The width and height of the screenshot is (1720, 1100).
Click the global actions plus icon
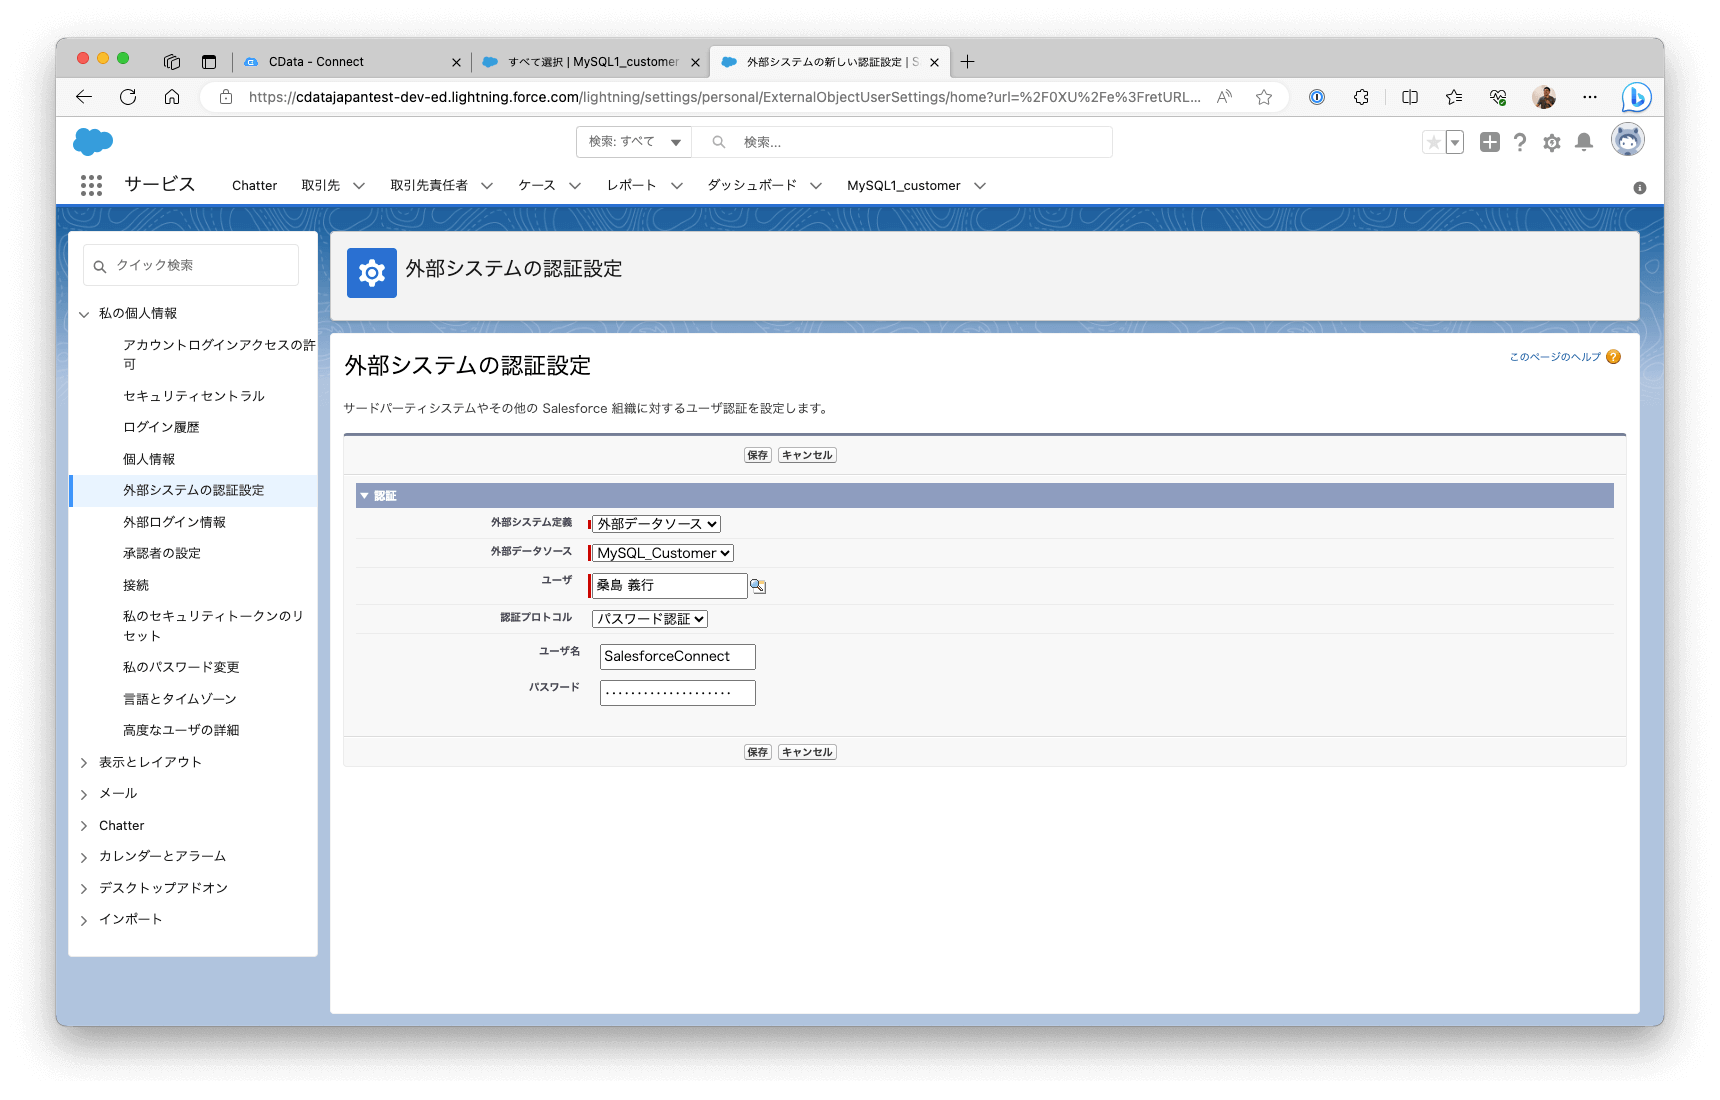[x=1490, y=142]
